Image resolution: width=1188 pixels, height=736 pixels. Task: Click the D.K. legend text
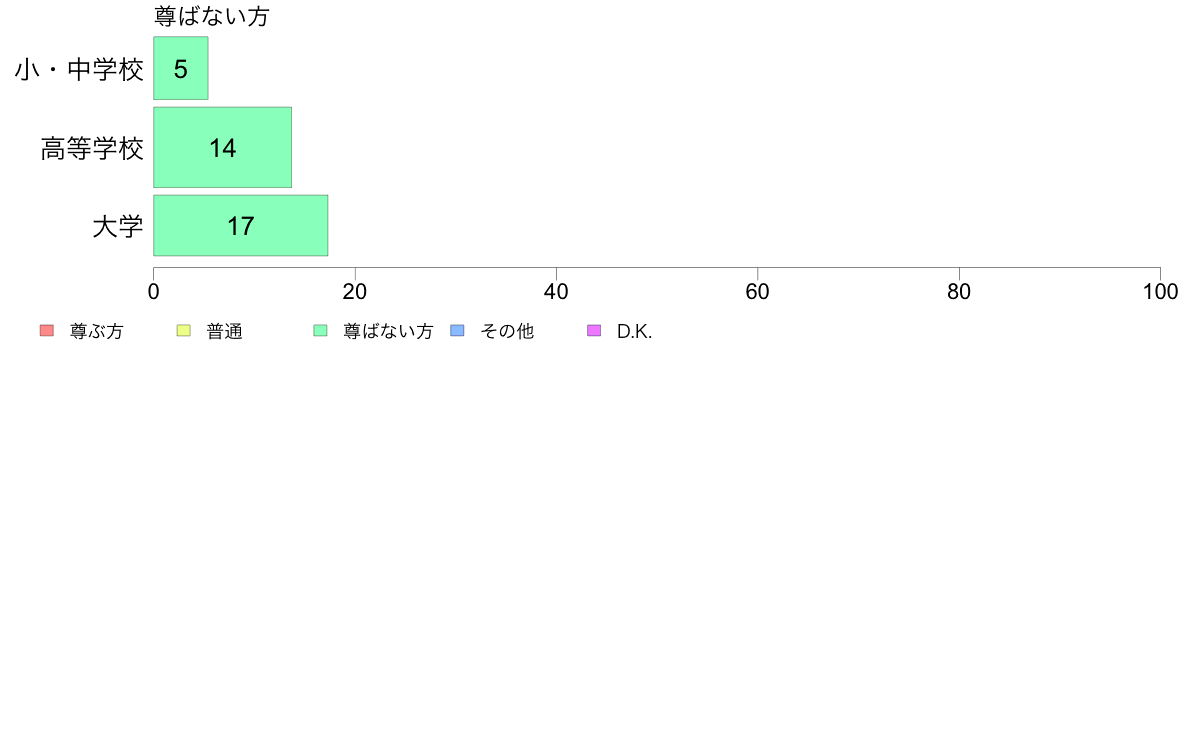point(634,331)
